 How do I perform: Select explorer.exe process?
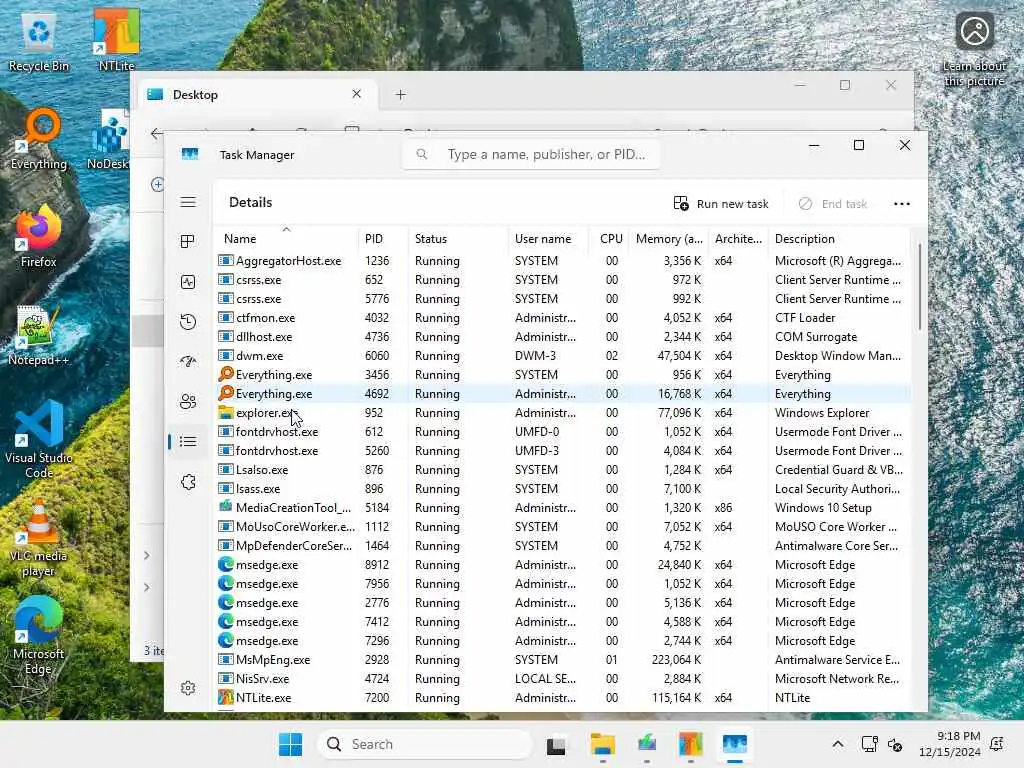(x=562, y=413)
